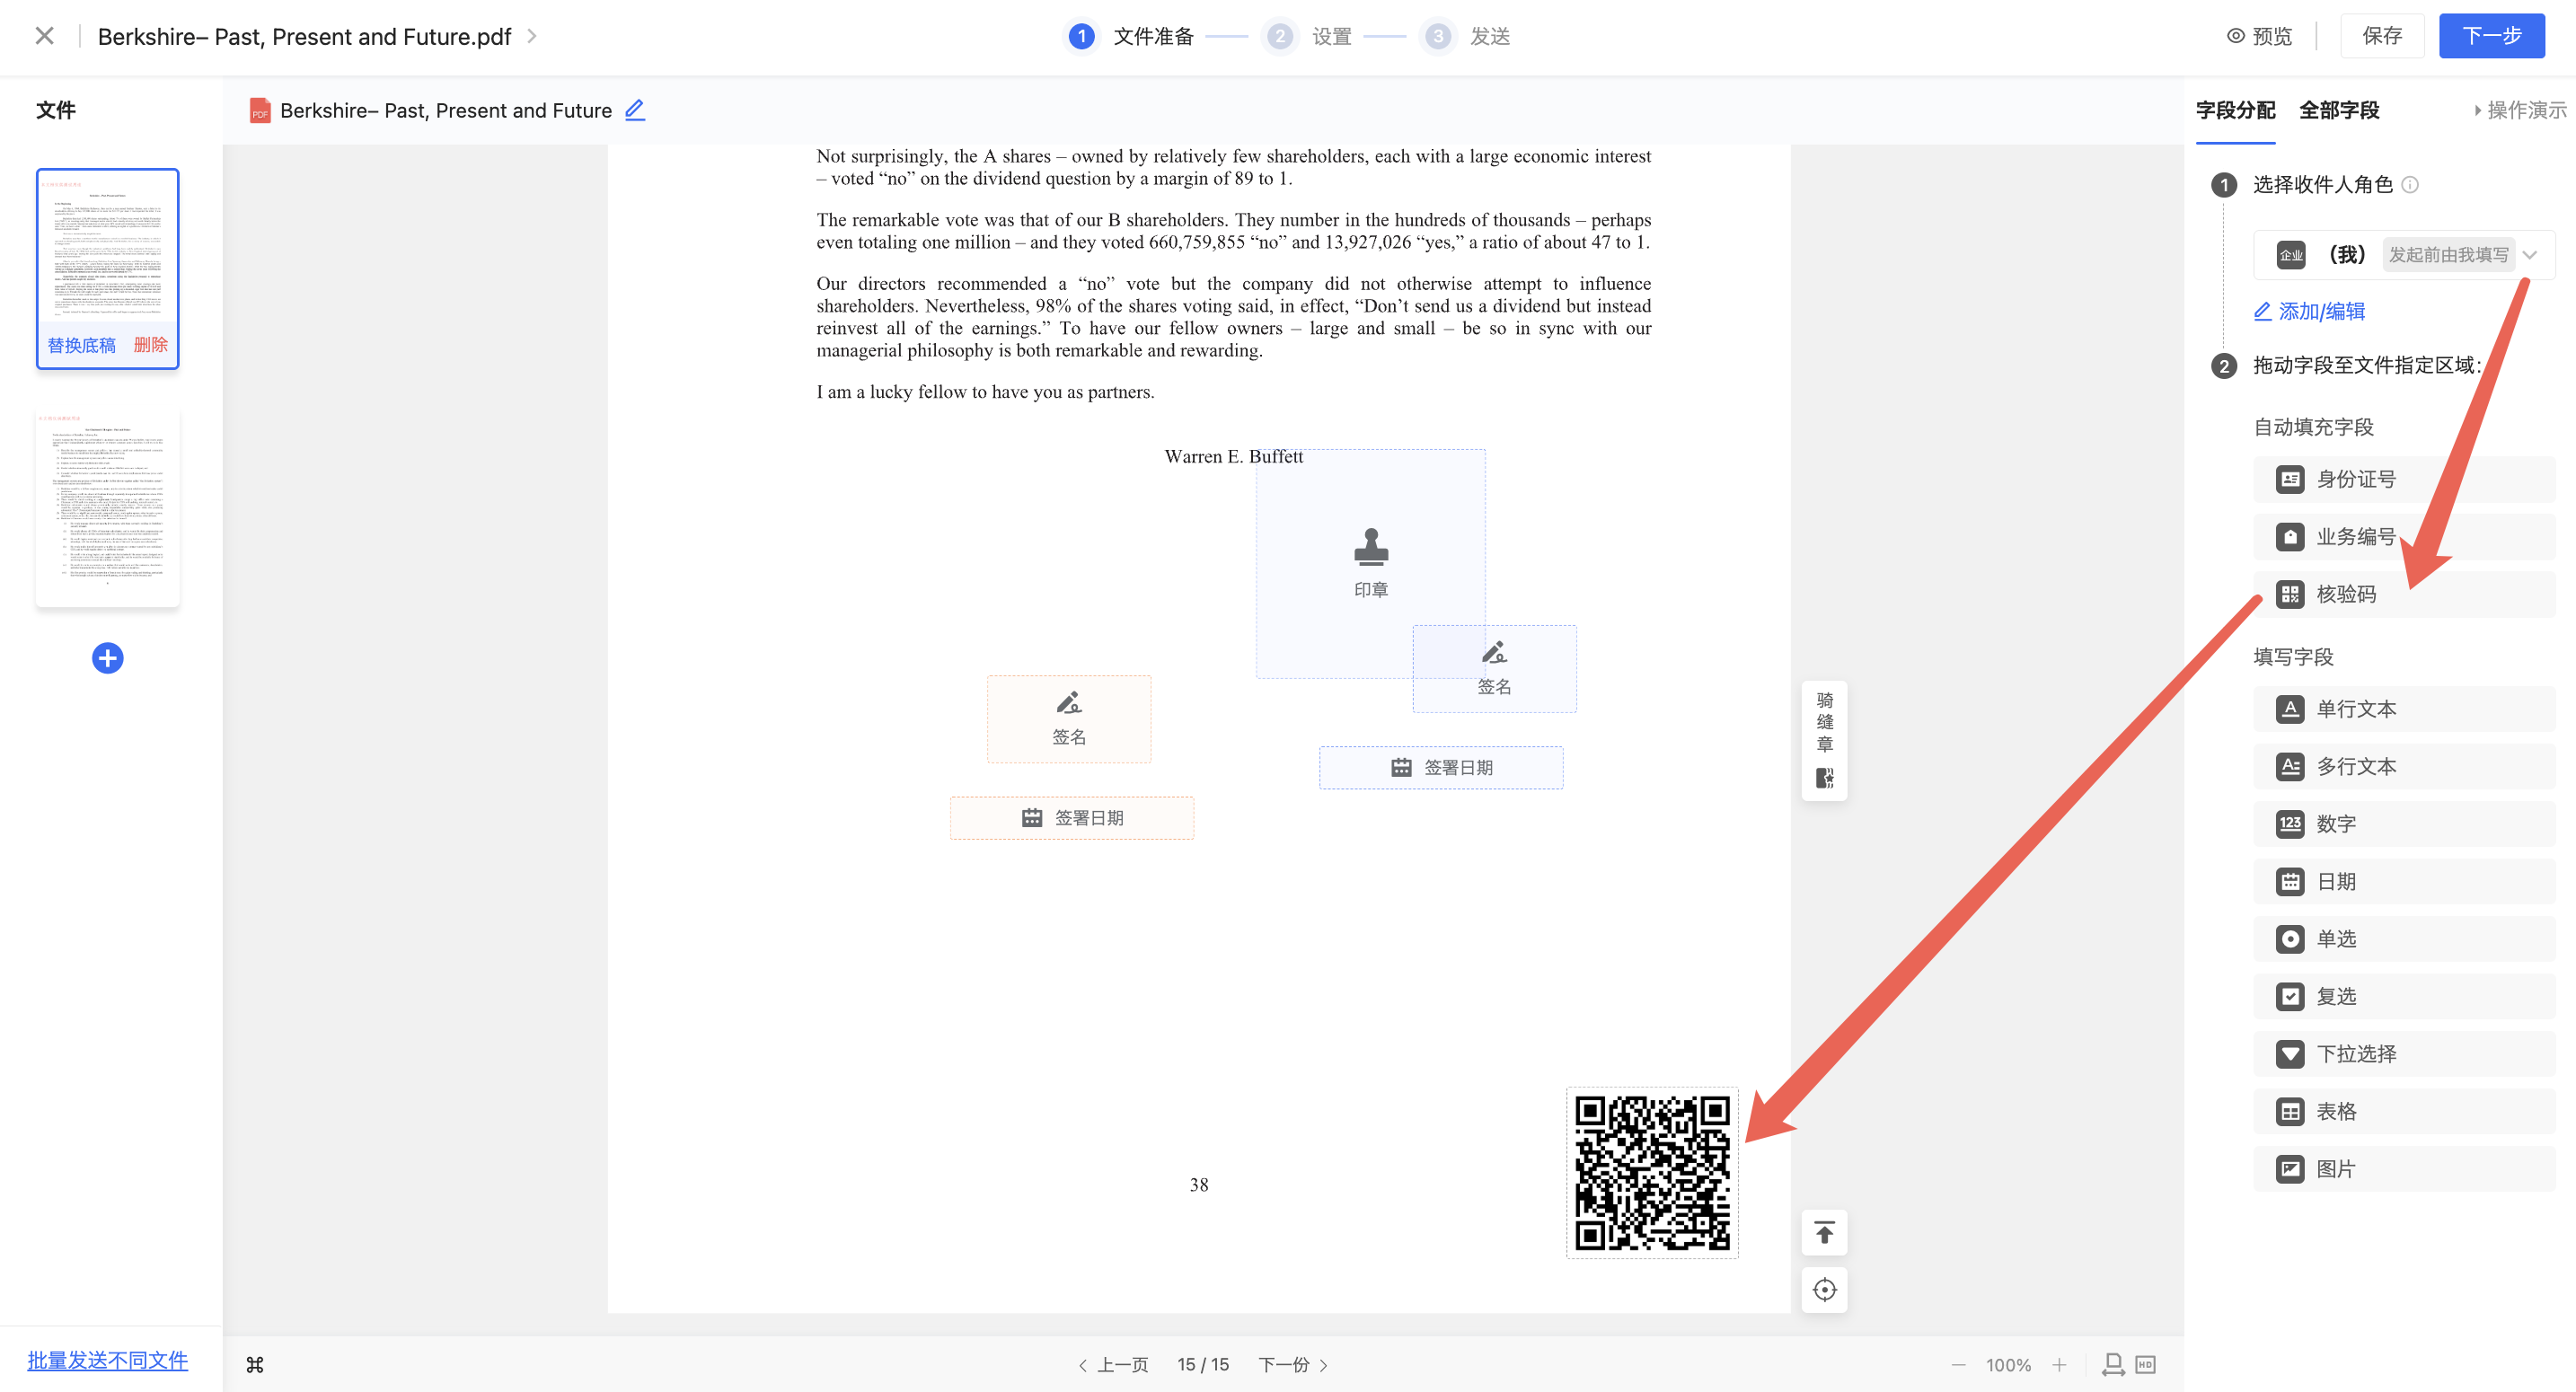Click the zoom out minus icon

[1958, 1365]
